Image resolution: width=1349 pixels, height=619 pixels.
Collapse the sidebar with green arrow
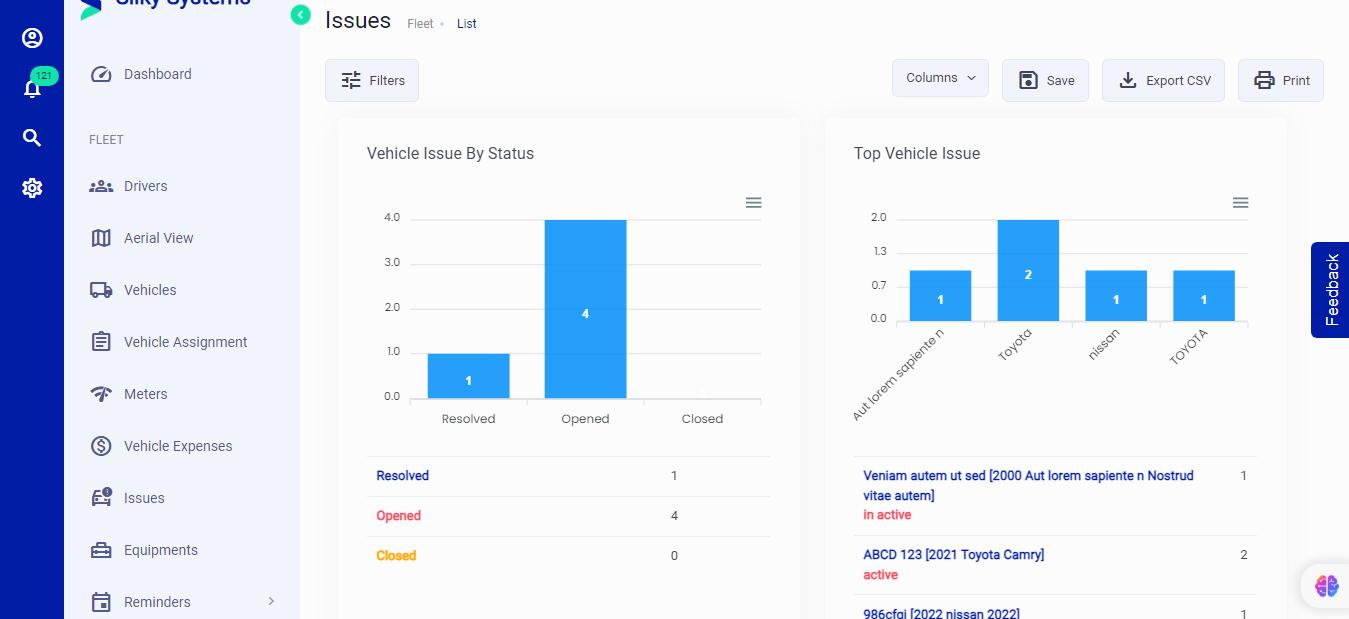(300, 15)
